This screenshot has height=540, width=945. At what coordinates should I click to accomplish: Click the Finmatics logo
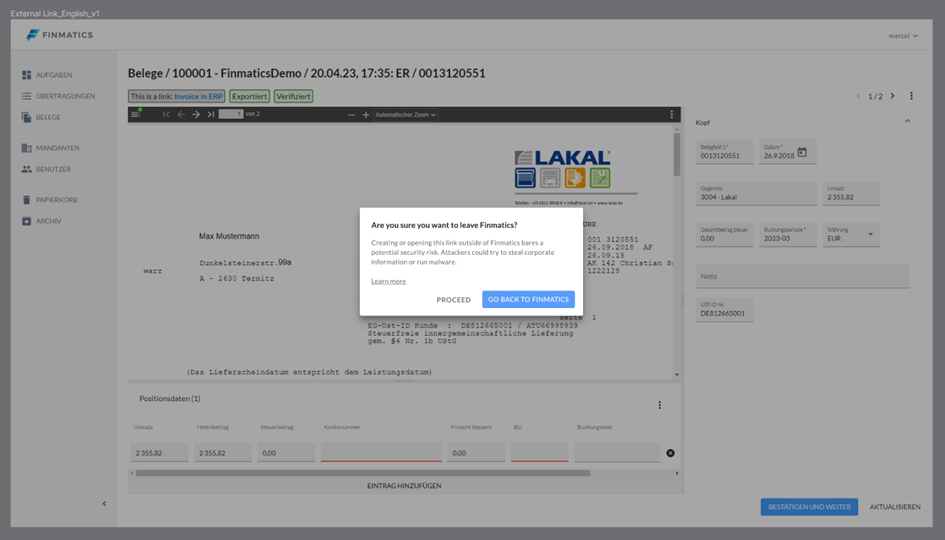tap(60, 35)
